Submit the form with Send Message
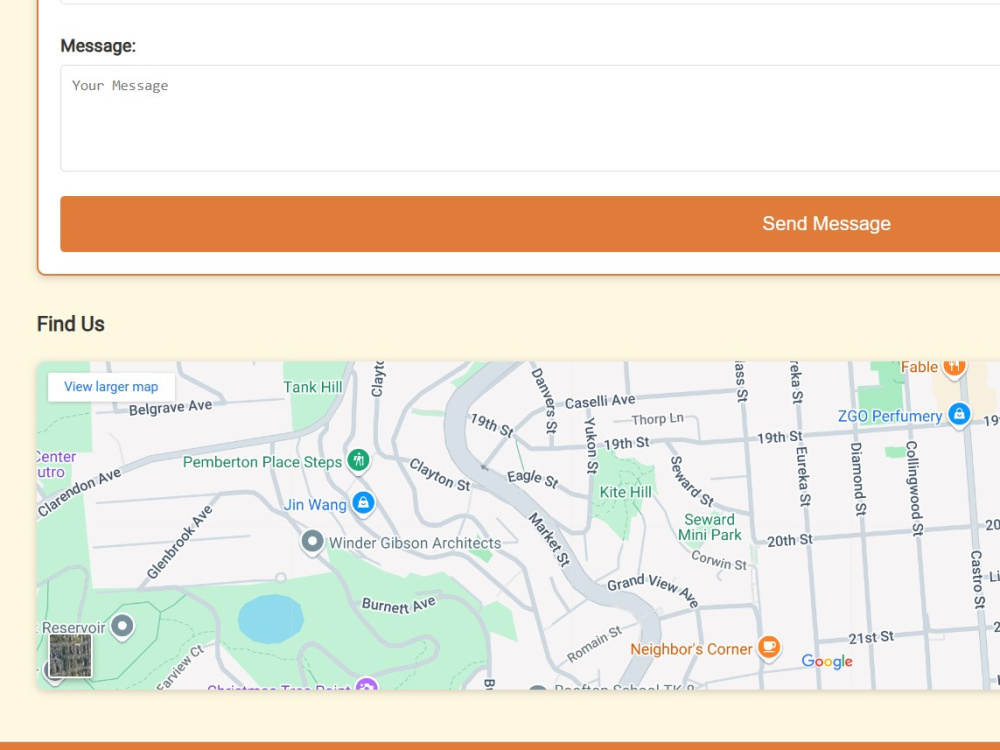This screenshot has height=750, width=1000. [530, 224]
